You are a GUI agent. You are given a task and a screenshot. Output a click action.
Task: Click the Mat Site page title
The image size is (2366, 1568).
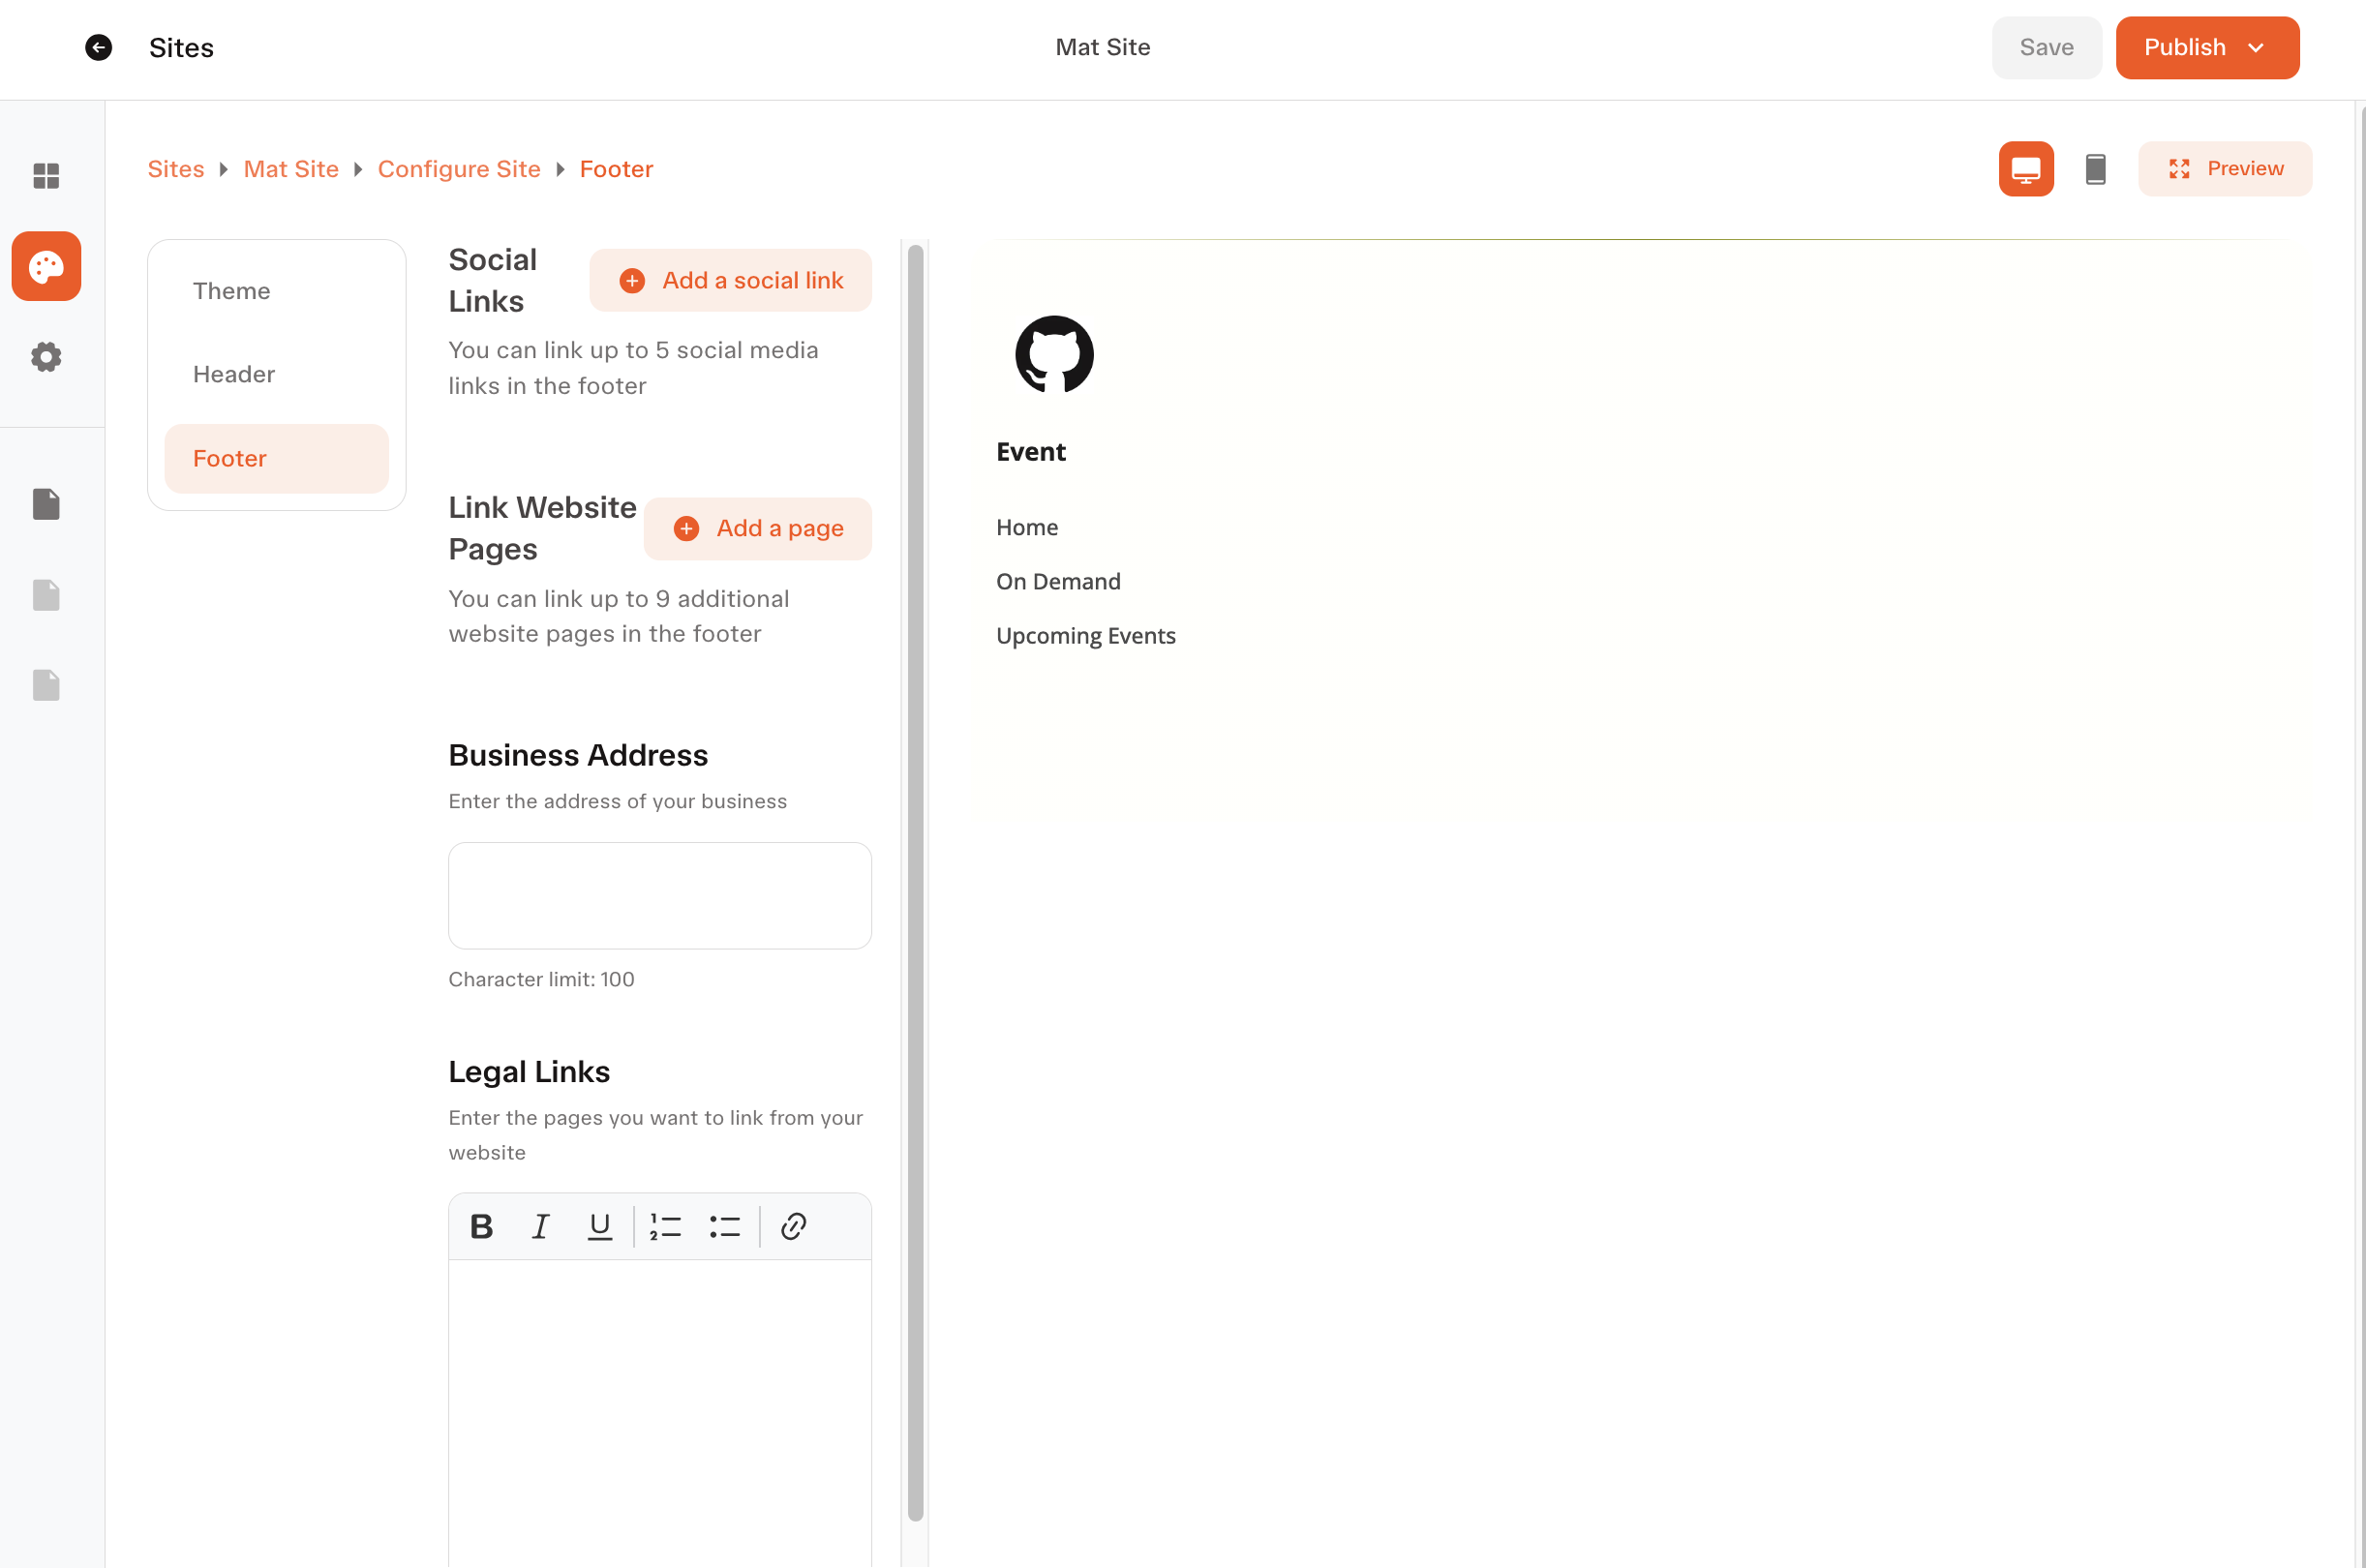1103,47
